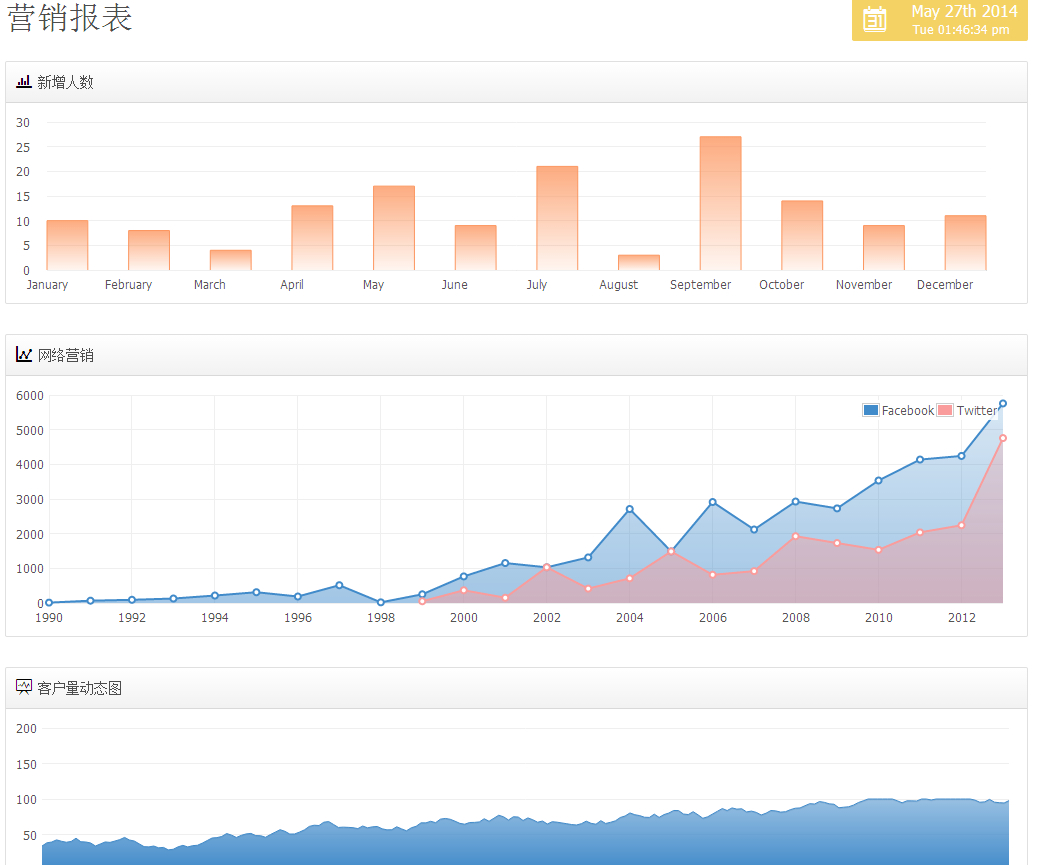
Task: Click the 网络营销 panel header text
Action: pyautogui.click(x=65, y=355)
